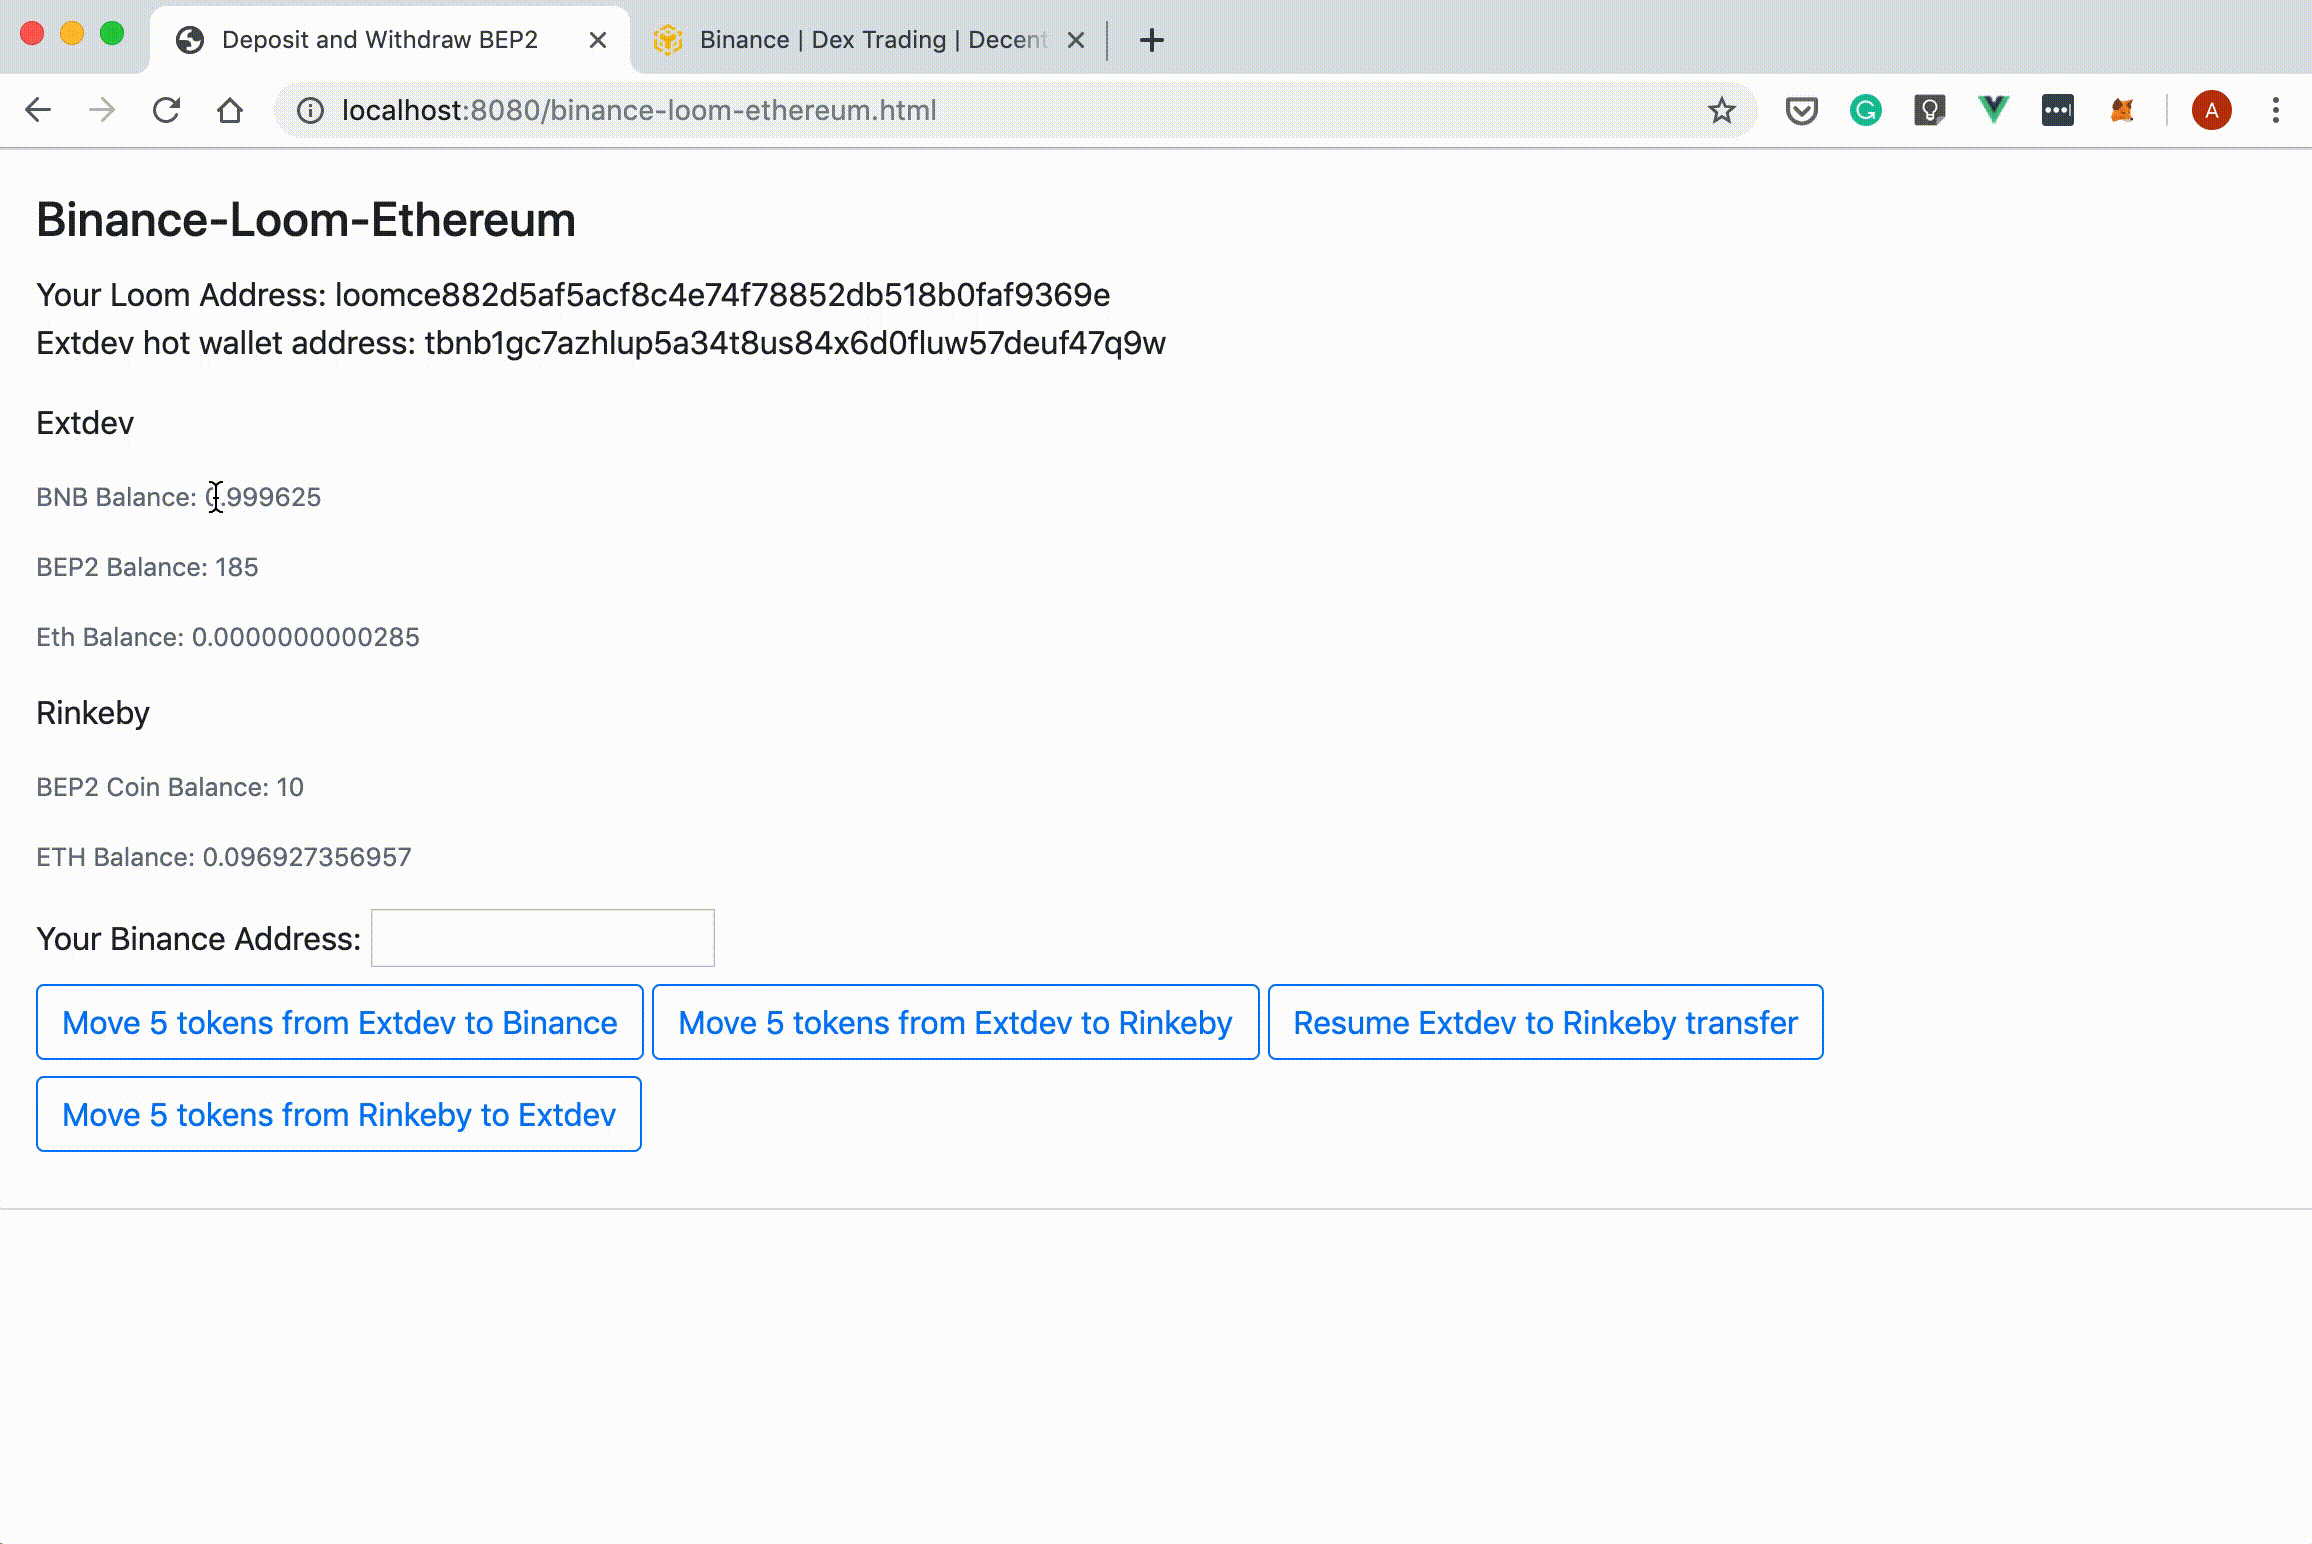Focus the Your Binance Address input field
The image size is (2312, 1544).
pos(542,938)
